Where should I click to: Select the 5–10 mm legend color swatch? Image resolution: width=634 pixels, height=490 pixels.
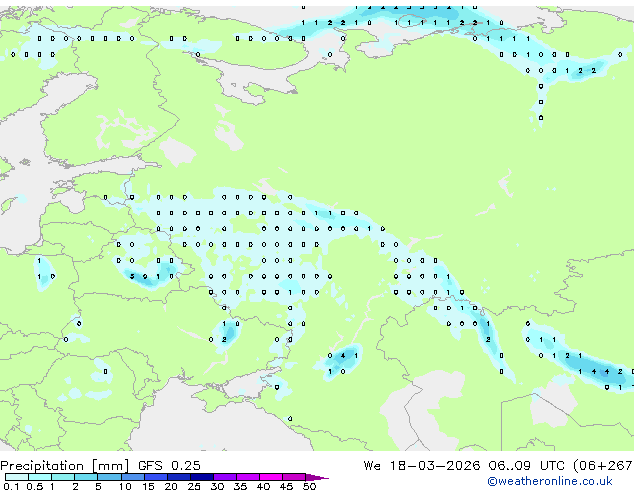point(109,477)
